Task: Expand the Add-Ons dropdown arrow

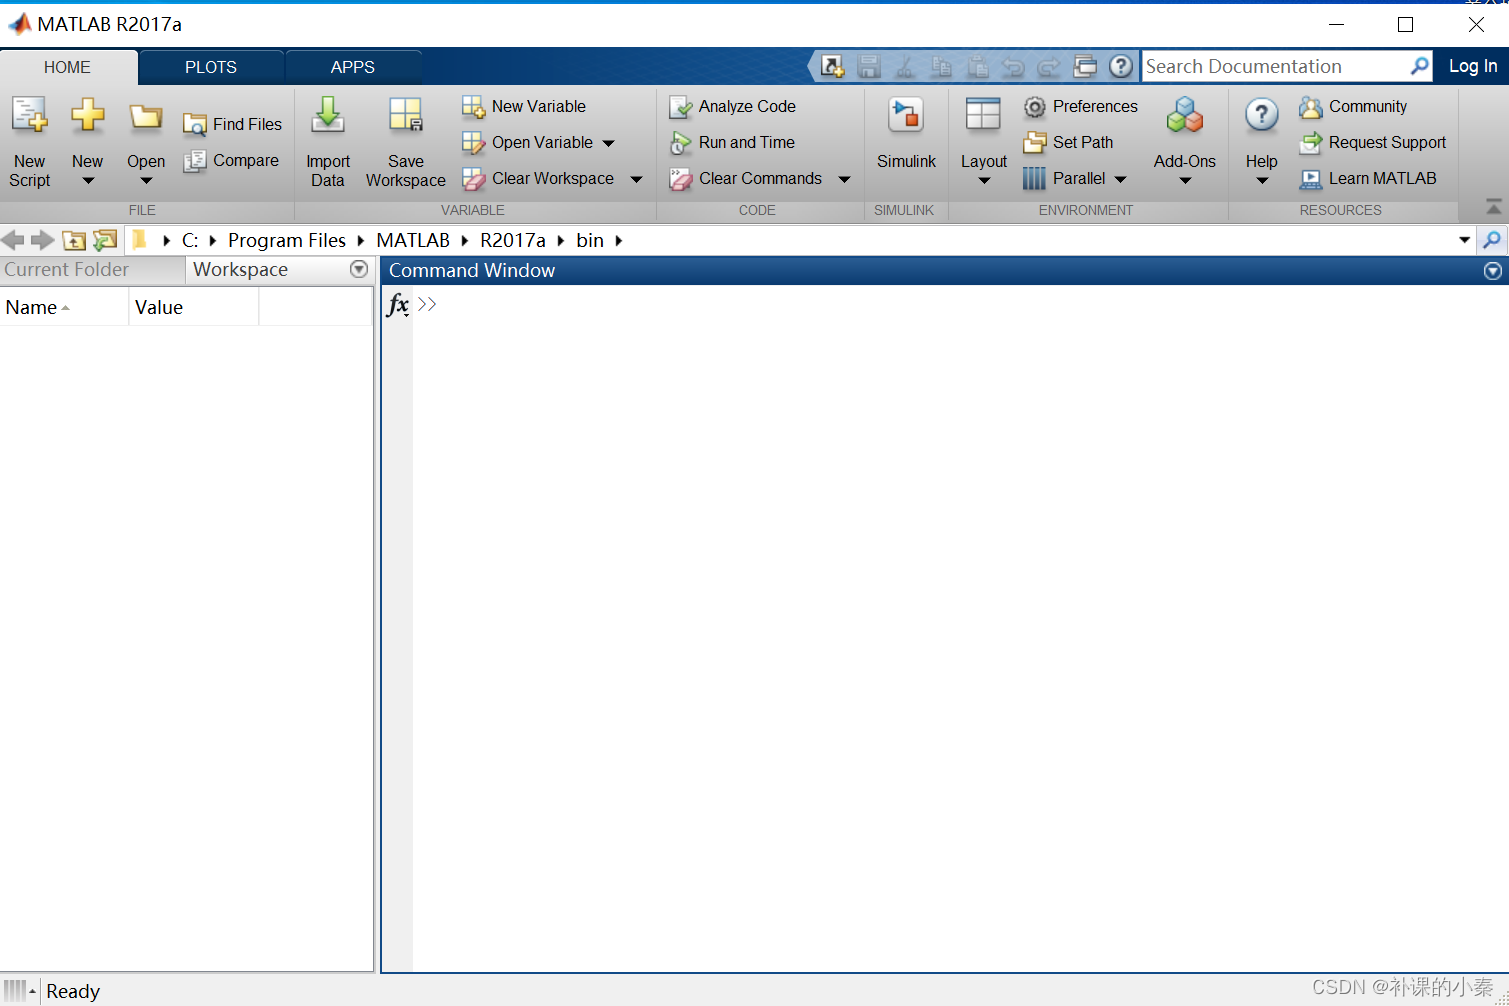Action: 1185,181
